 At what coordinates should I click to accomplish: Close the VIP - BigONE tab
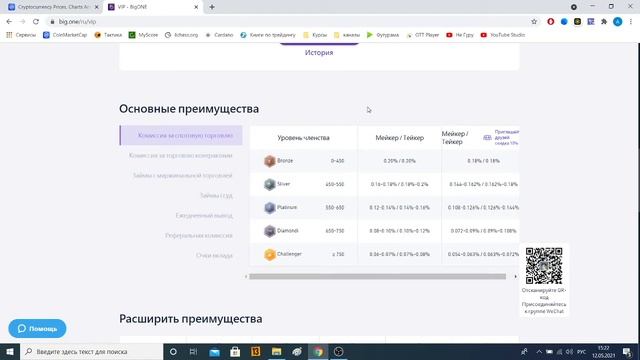coord(196,7)
